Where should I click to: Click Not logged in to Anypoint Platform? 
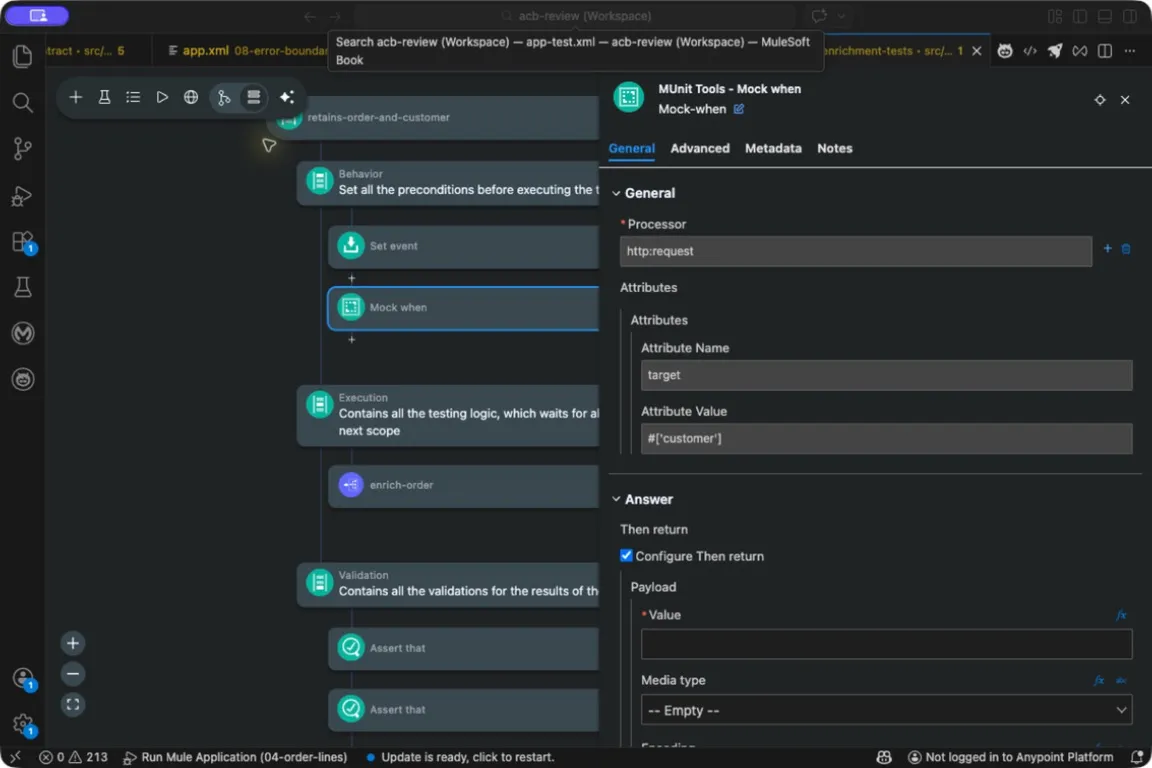tap(1010, 757)
